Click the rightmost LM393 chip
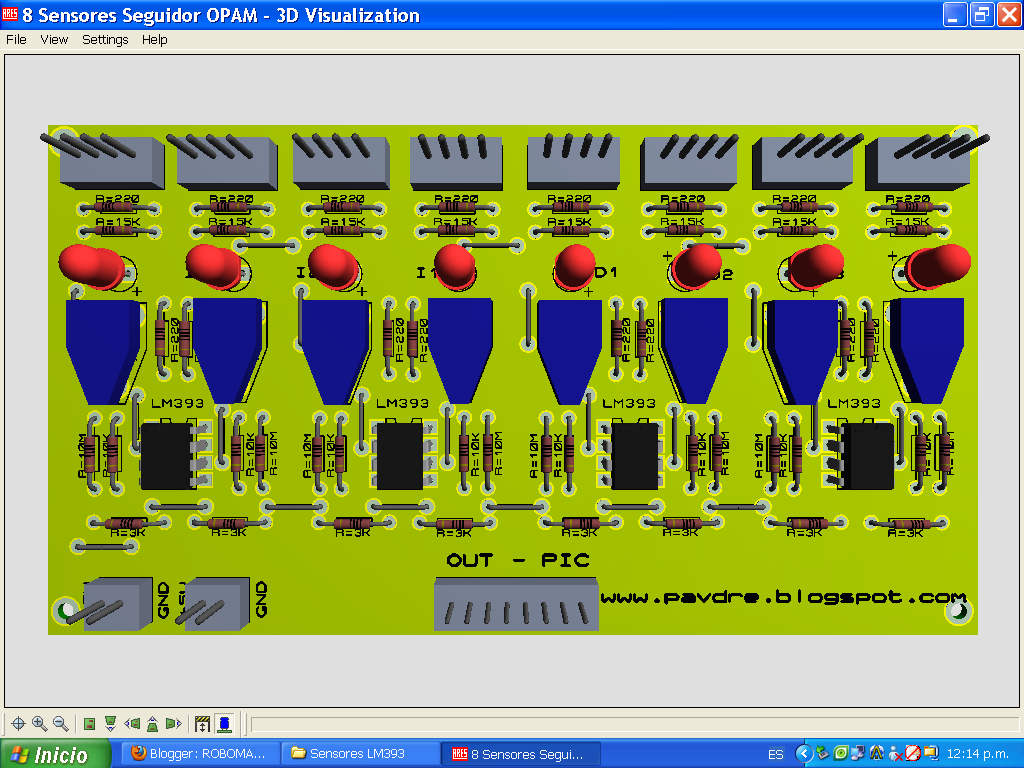1024x768 pixels. click(867, 456)
